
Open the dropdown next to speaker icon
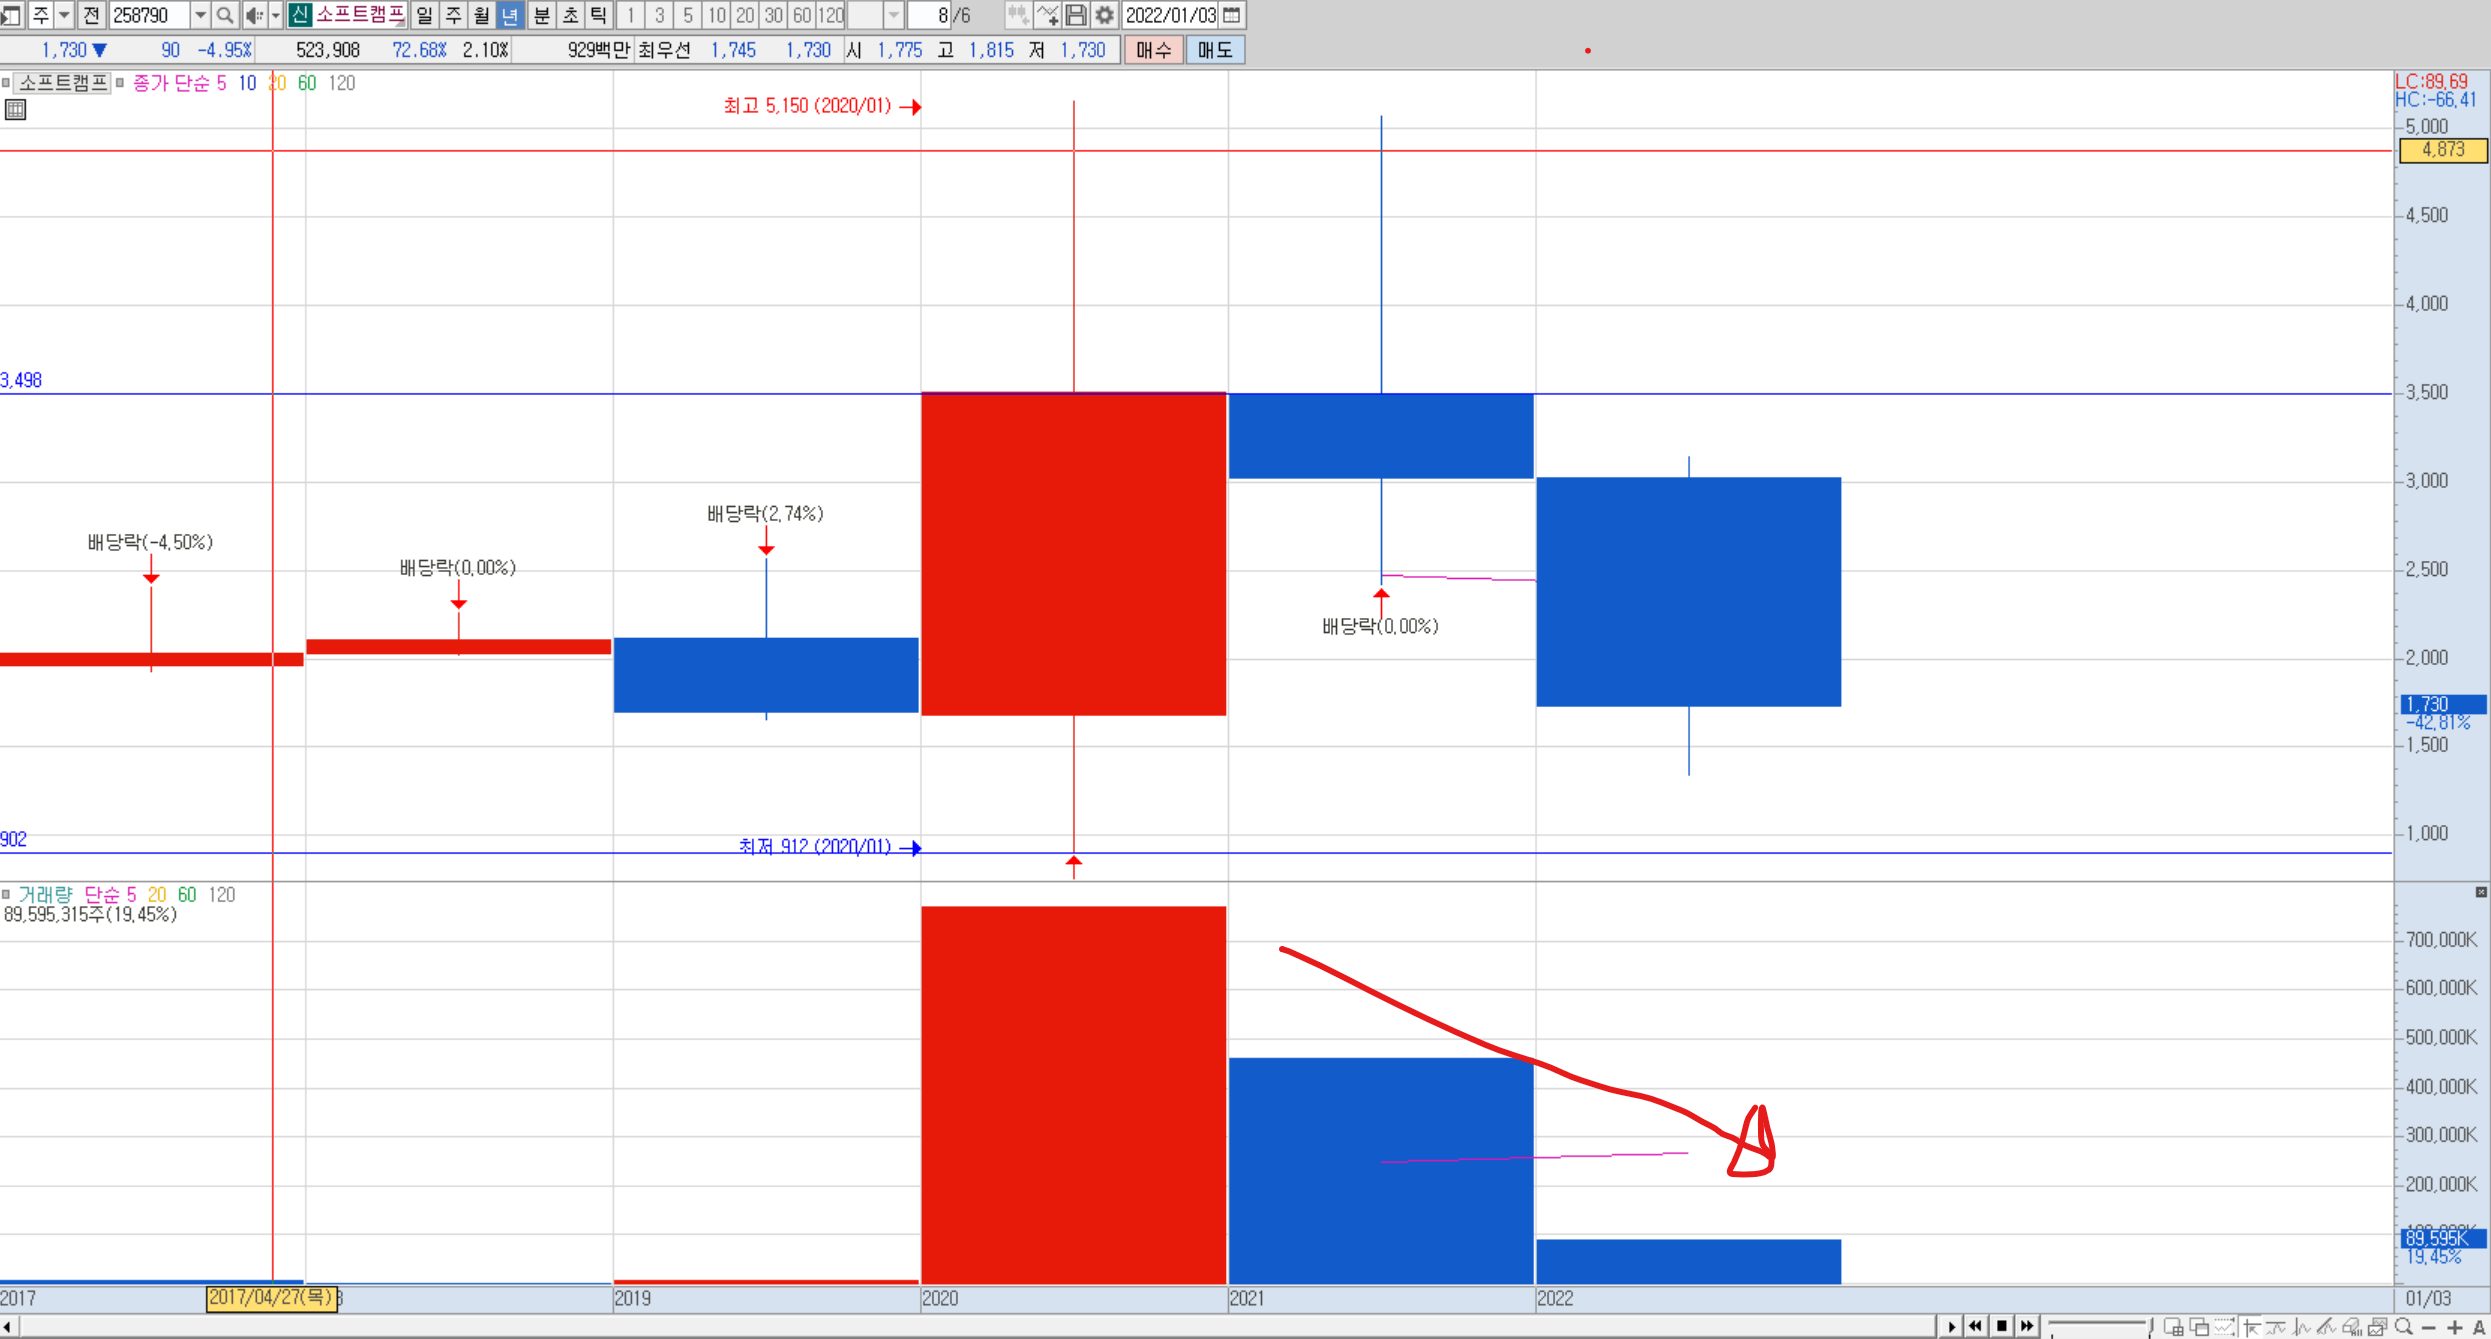(x=275, y=15)
